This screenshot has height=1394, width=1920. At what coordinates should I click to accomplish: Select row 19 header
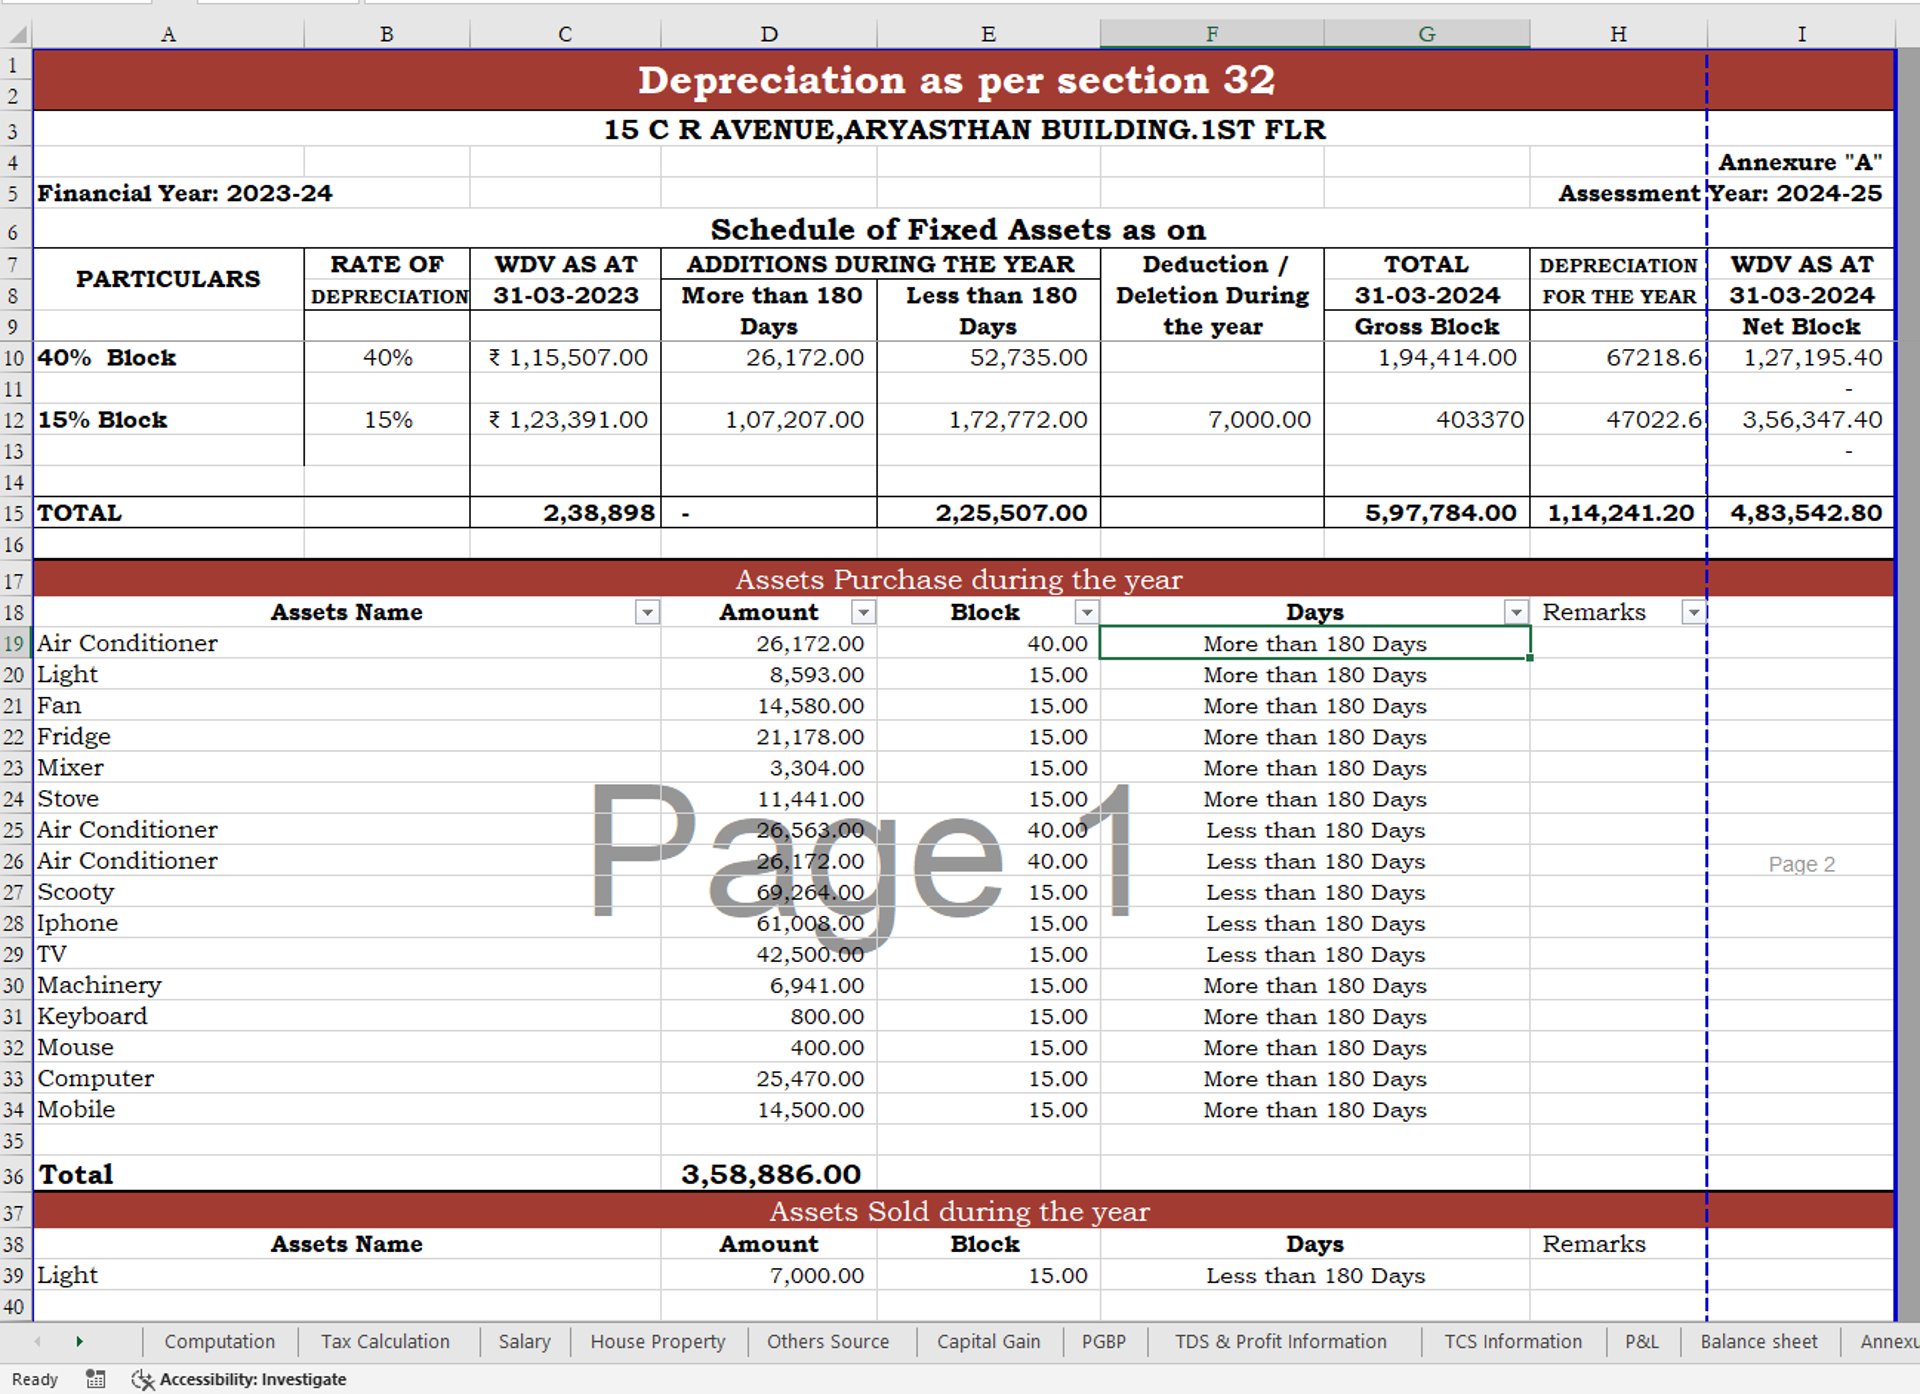click(14, 643)
